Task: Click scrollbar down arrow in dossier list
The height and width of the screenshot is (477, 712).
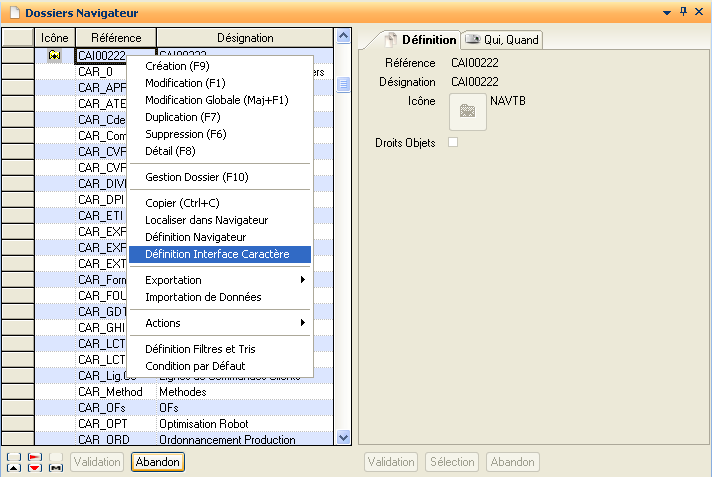Action: click(343, 437)
